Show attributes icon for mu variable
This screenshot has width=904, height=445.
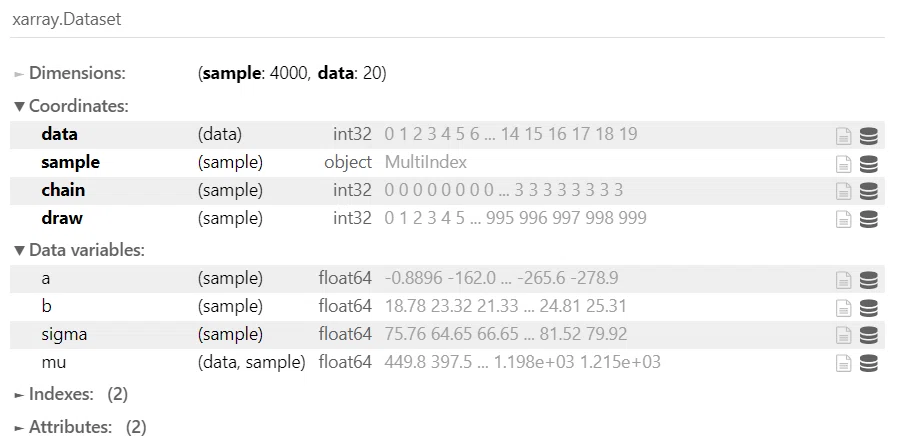[x=843, y=363]
